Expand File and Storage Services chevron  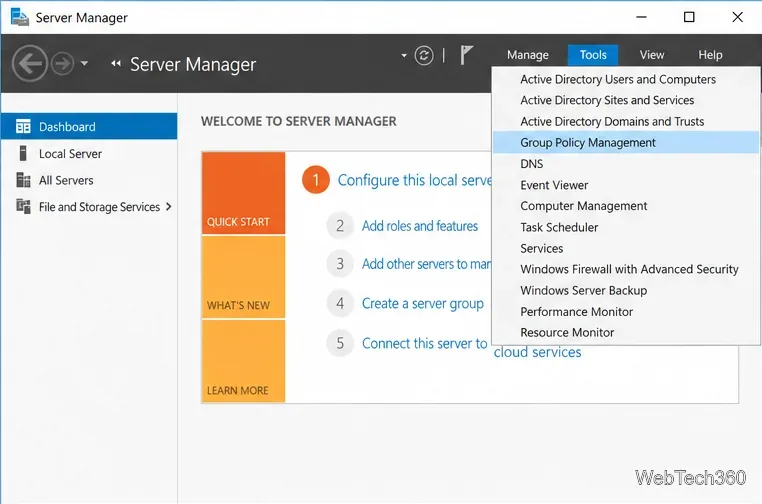point(169,207)
